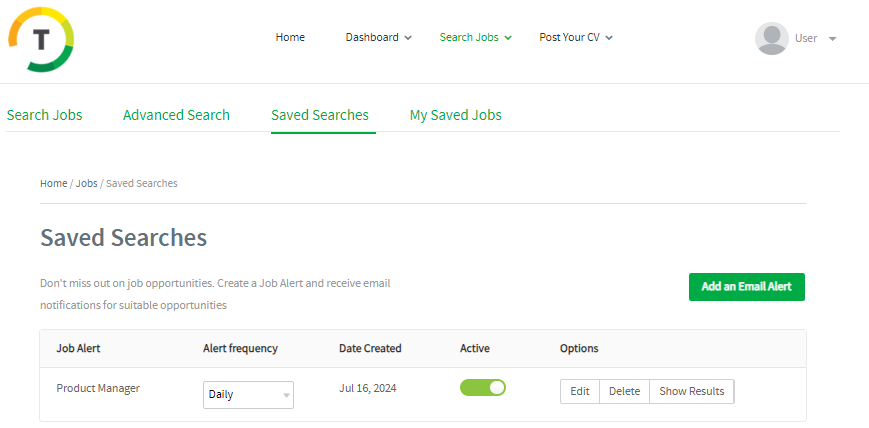The image size is (869, 428).
Task: Click the Home breadcrumb link
Action: pyautogui.click(x=54, y=184)
